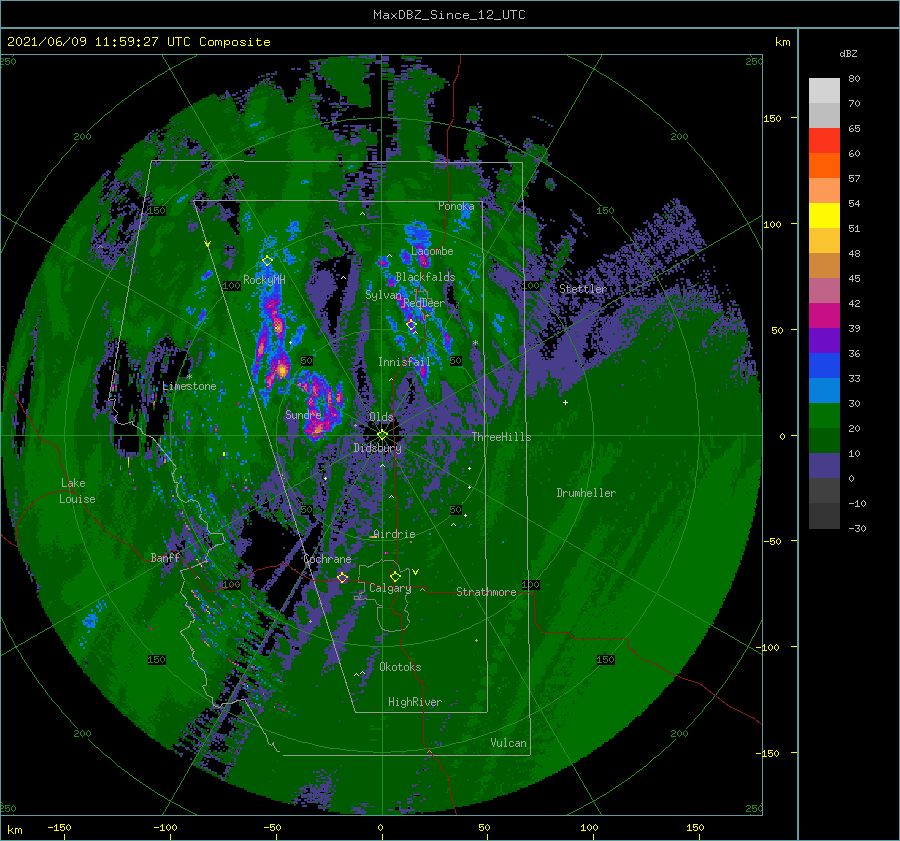
Task: Select the magenta 39–42 dBZ legend swatch
Action: [x=824, y=315]
